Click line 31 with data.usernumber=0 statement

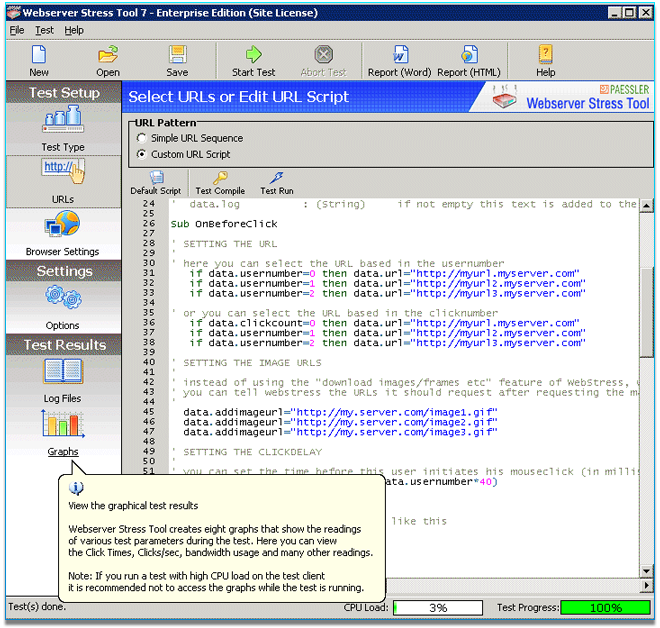(x=384, y=273)
